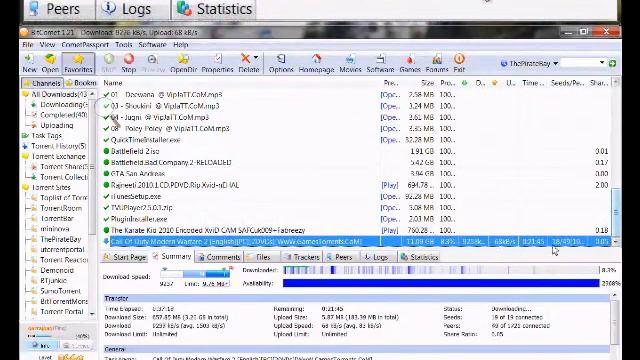Click the Games toolbar icon

(410, 63)
